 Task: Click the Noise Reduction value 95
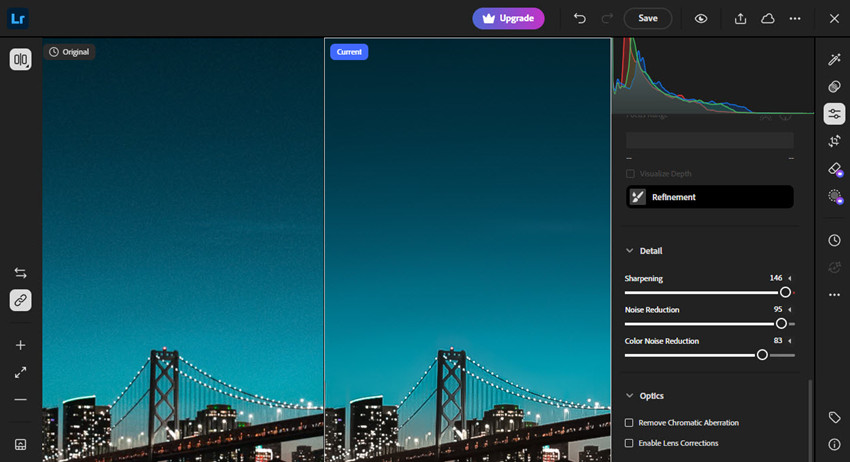(x=778, y=310)
